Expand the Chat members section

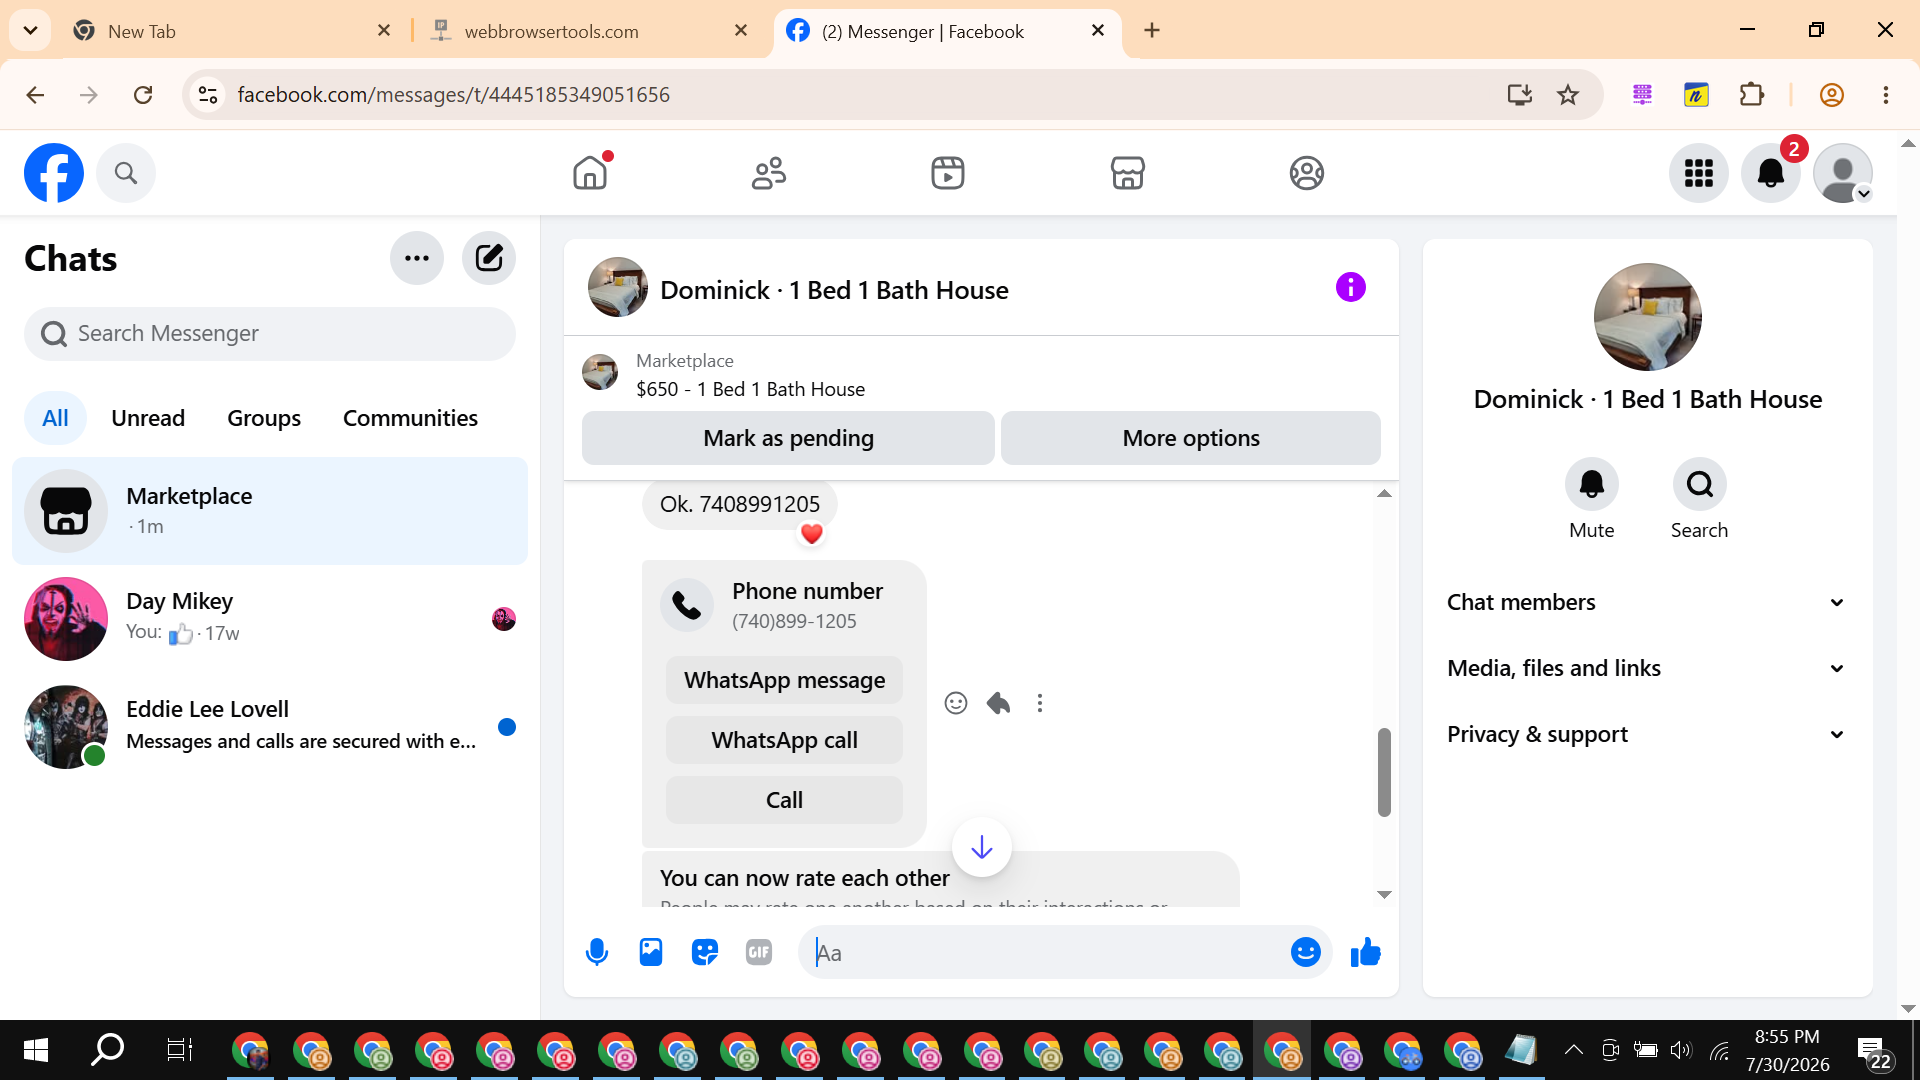click(1646, 602)
